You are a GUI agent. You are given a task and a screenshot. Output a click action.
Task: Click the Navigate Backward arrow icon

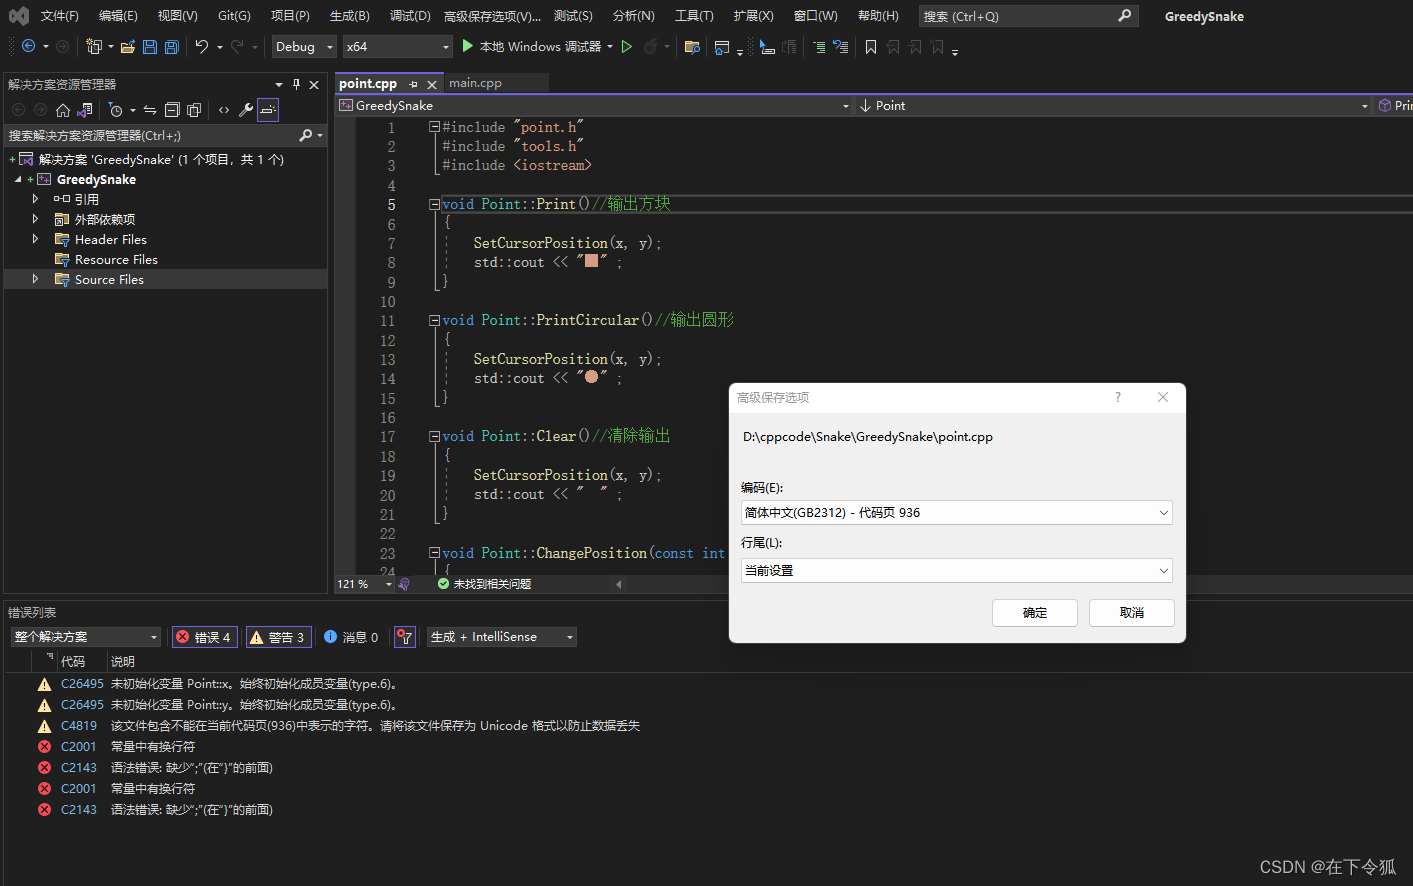pyautogui.click(x=28, y=46)
